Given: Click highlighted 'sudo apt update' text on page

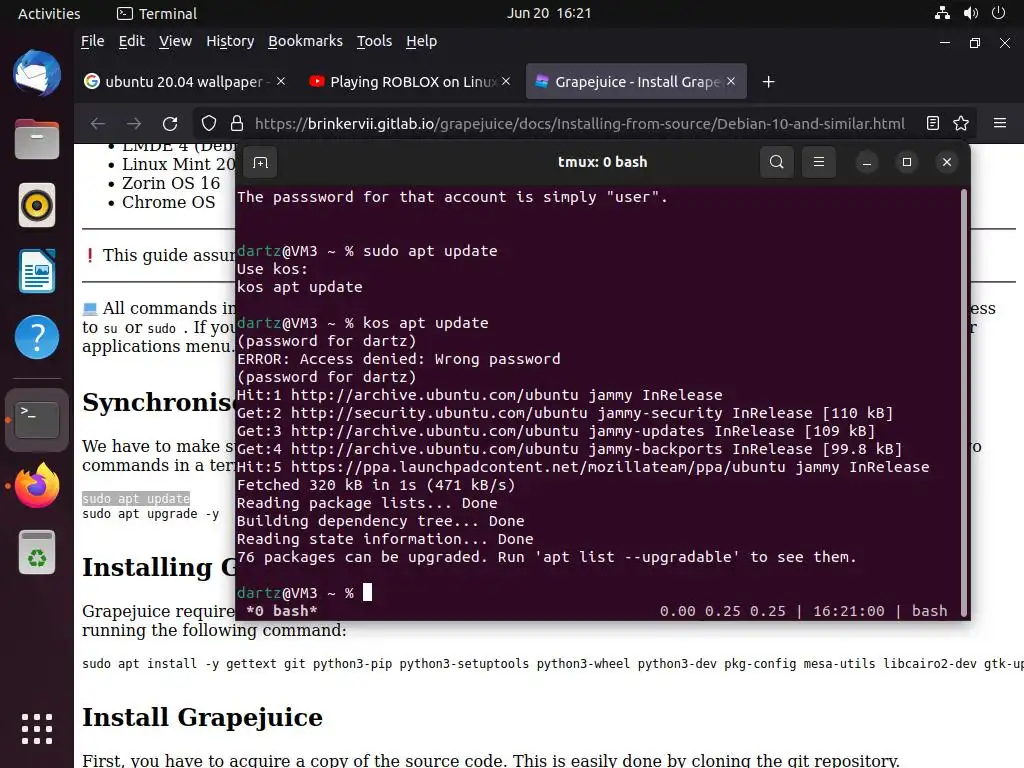Looking at the screenshot, I should click(136, 498).
